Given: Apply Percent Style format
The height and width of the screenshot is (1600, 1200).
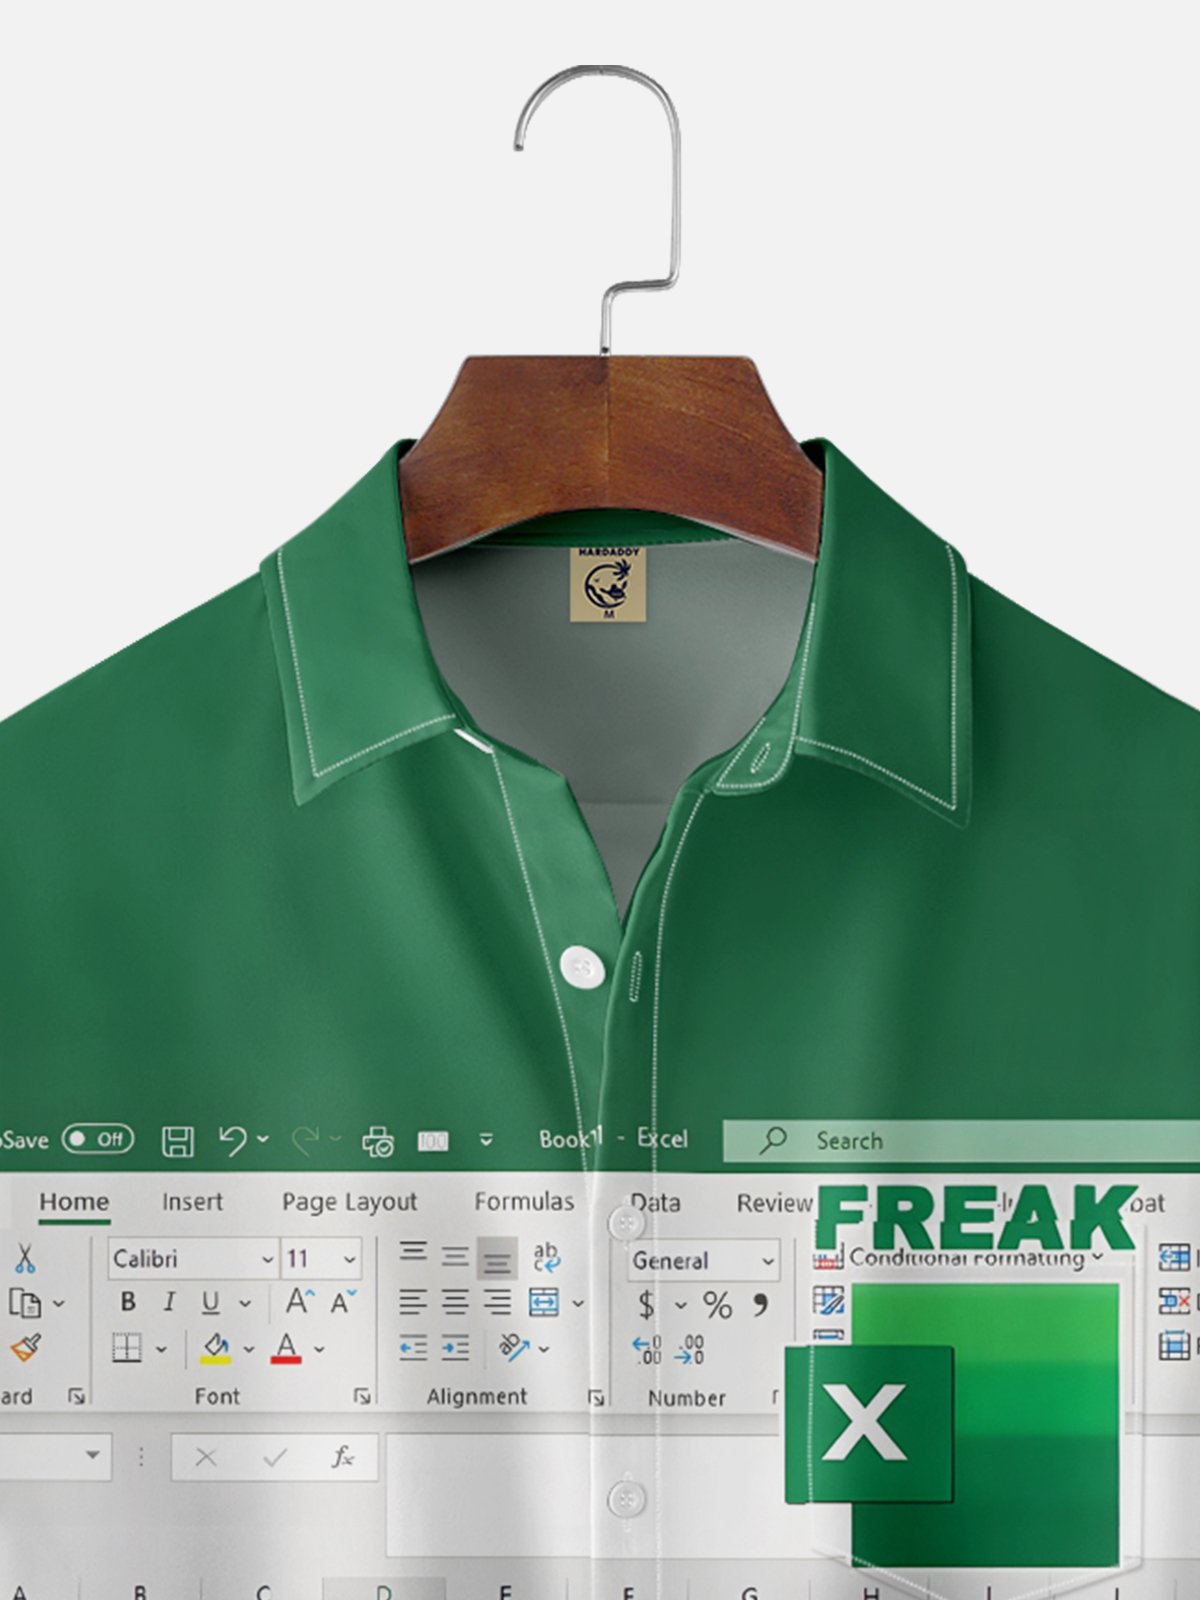Looking at the screenshot, I should [x=717, y=1305].
